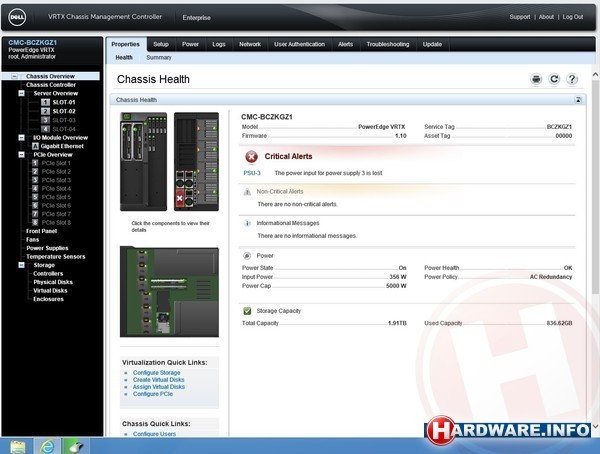Image resolution: width=600 pixels, height=454 pixels.
Task: Select the Summary sub-tab
Action: [158, 57]
